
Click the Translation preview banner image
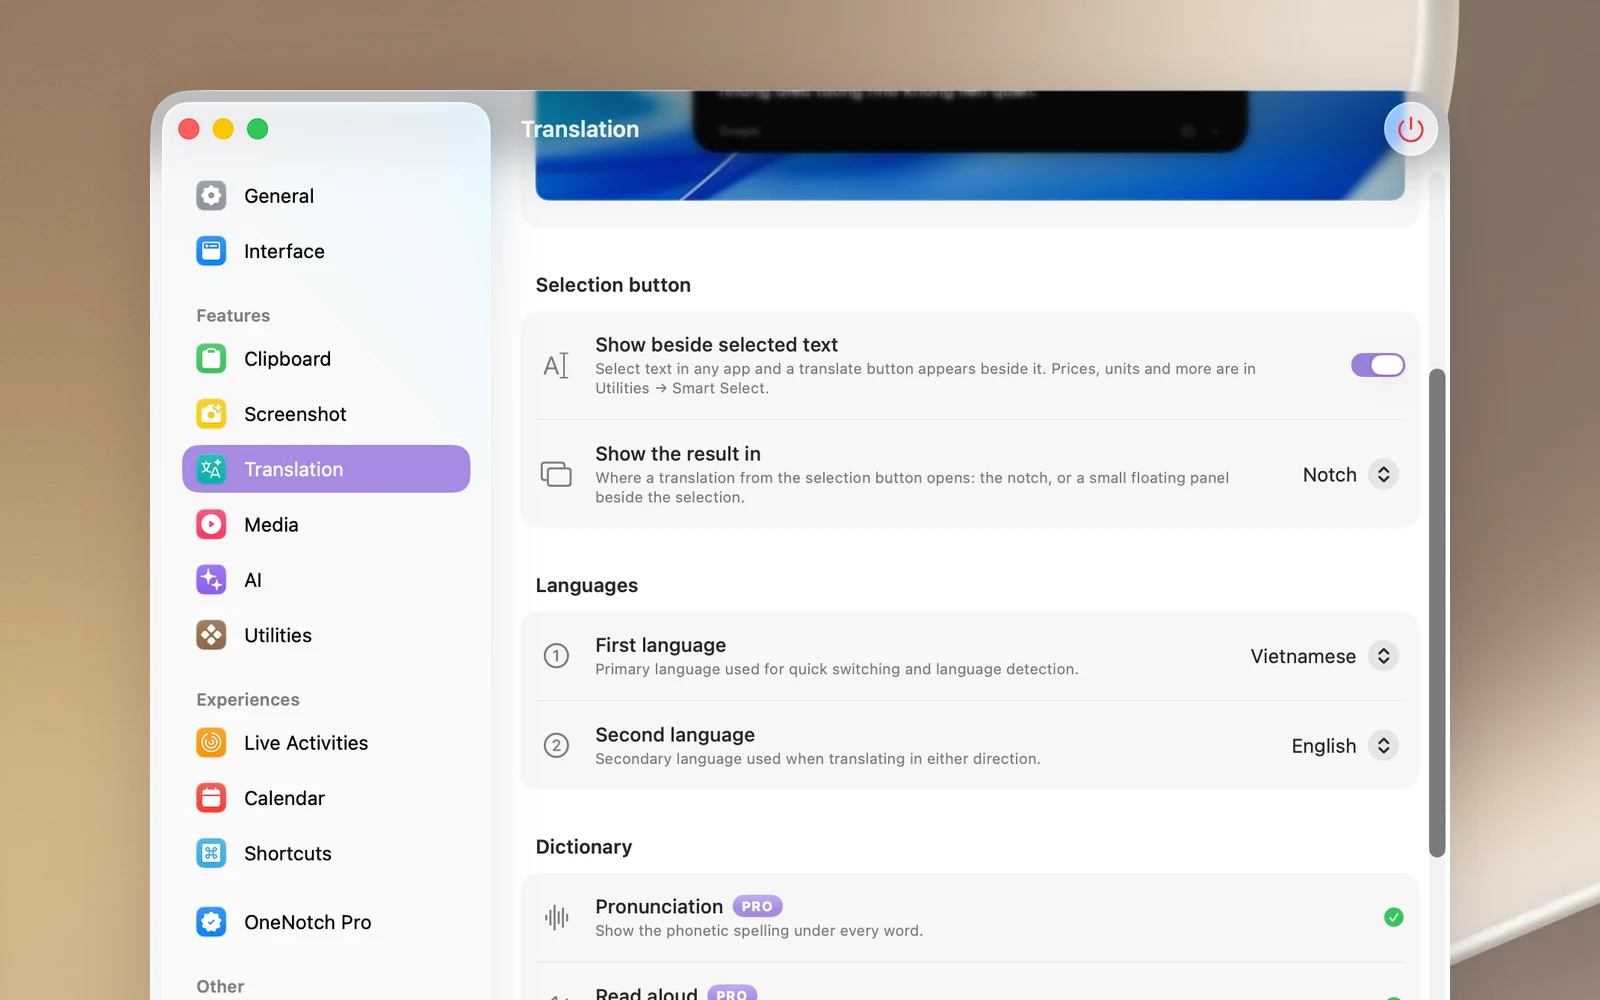pos(970,145)
